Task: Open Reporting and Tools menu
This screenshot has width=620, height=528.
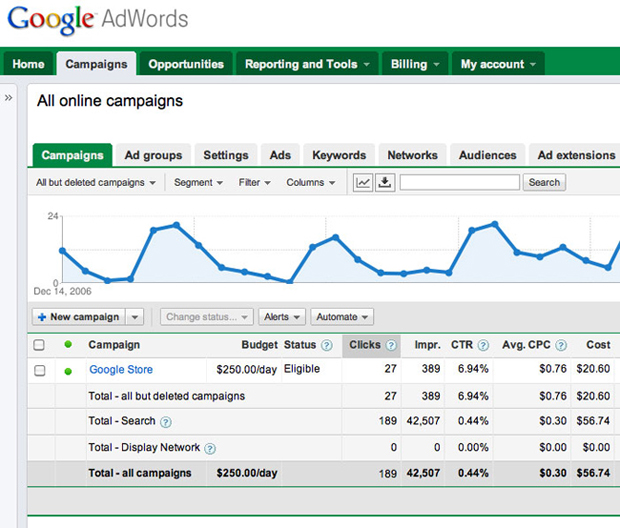Action: 307,64
